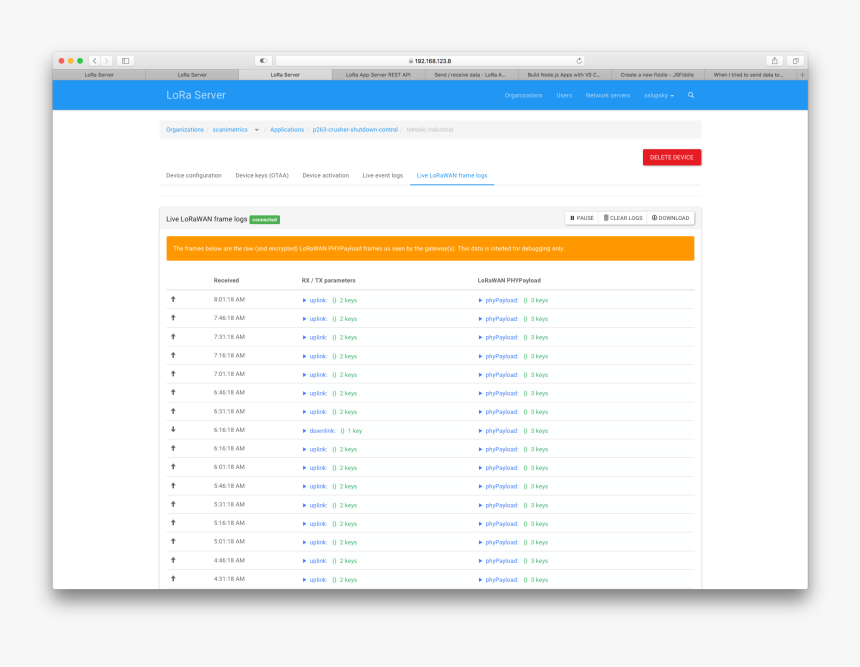Viewport: 860px width, 667px height.
Task: Click the down arrow icon on downlink row
Action: tap(173, 430)
